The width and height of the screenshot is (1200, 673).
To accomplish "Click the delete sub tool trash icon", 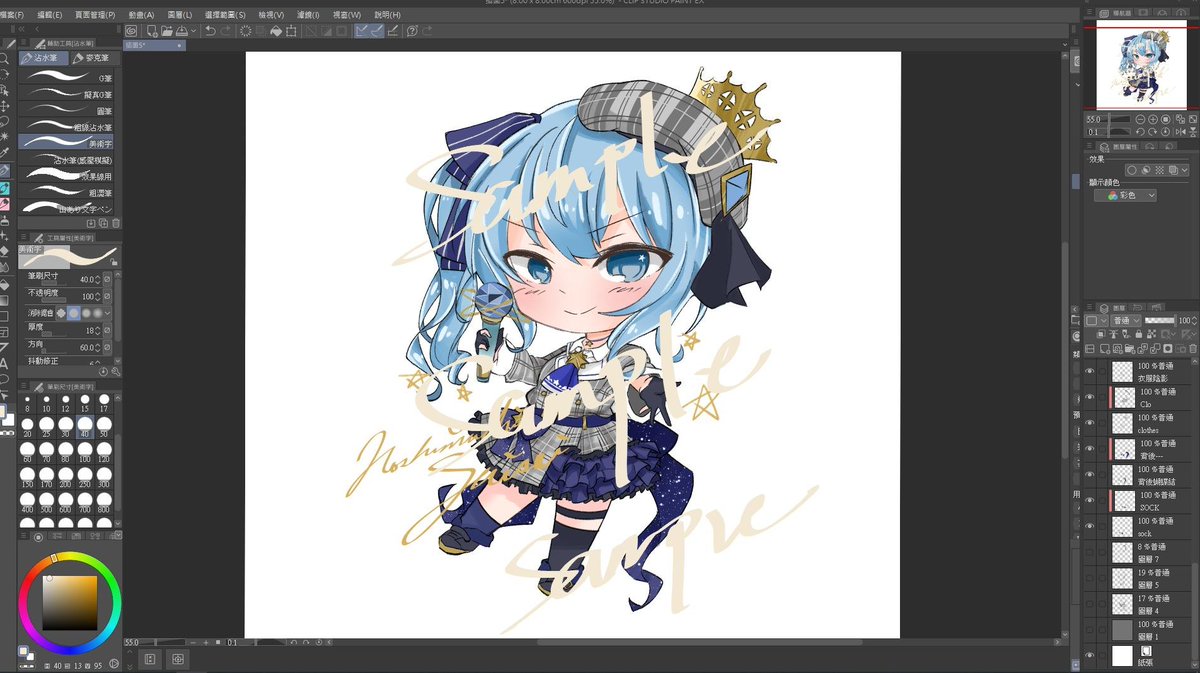I will (x=116, y=223).
